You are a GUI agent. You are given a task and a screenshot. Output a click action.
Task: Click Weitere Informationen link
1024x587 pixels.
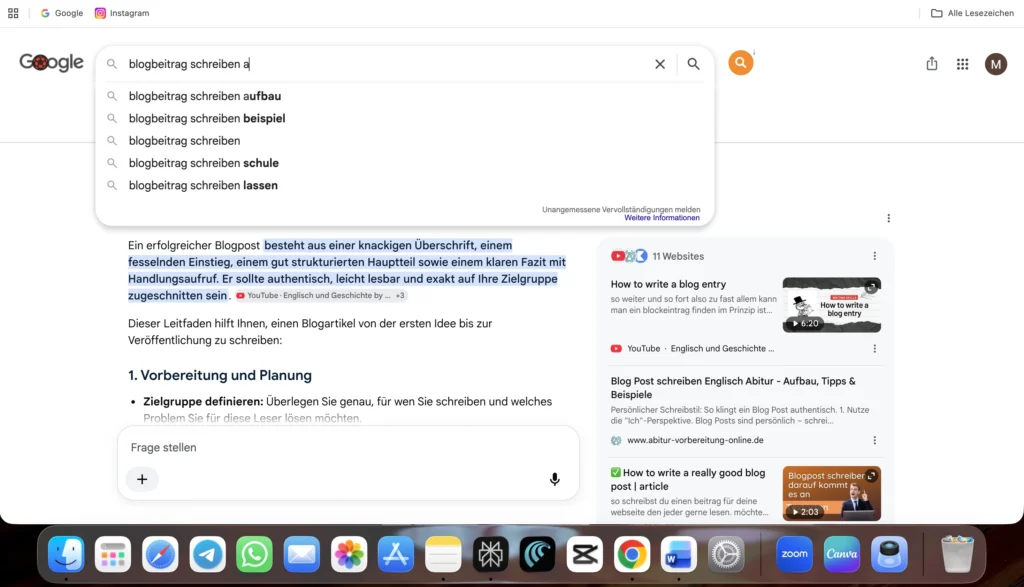click(x=662, y=218)
